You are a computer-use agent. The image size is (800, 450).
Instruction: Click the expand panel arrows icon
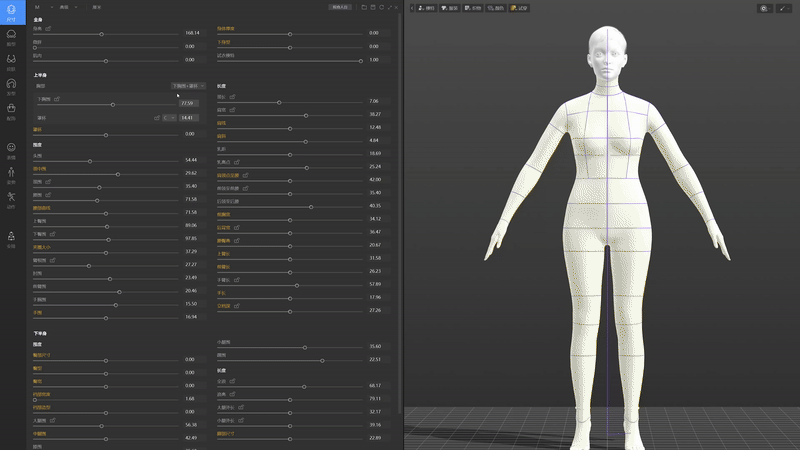point(390,7)
